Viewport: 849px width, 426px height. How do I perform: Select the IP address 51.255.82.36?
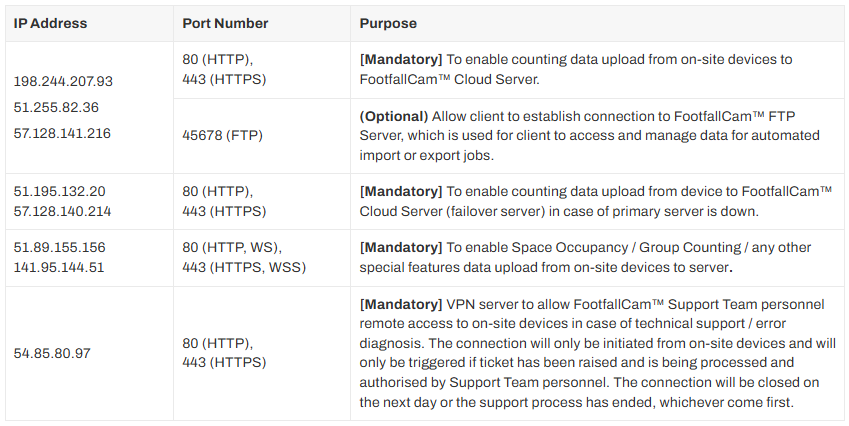click(56, 107)
